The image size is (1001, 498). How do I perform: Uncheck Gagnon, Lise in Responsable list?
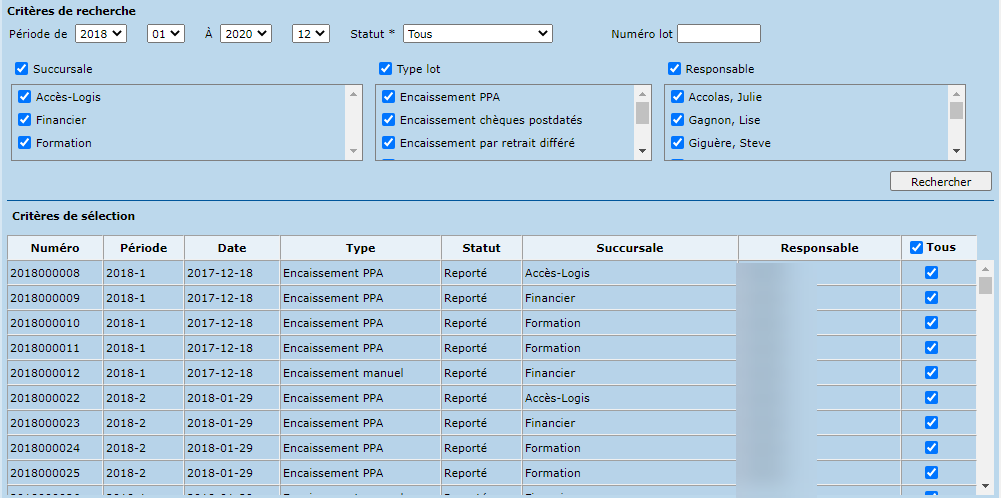[x=678, y=120]
